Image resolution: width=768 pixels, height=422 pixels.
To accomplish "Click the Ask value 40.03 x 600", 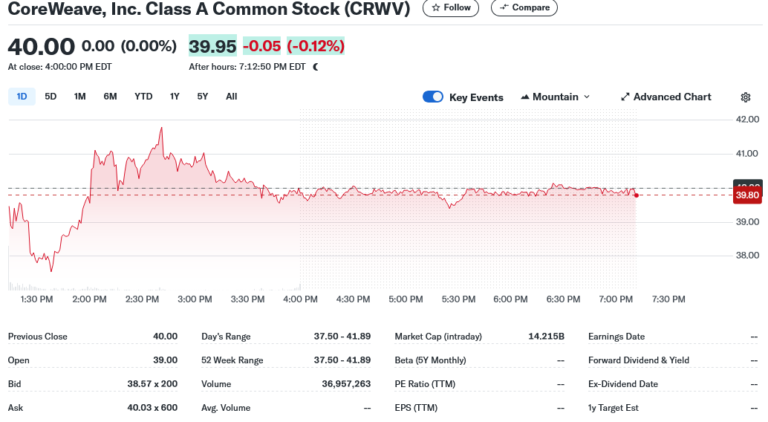I will pyautogui.click(x=152, y=408).
